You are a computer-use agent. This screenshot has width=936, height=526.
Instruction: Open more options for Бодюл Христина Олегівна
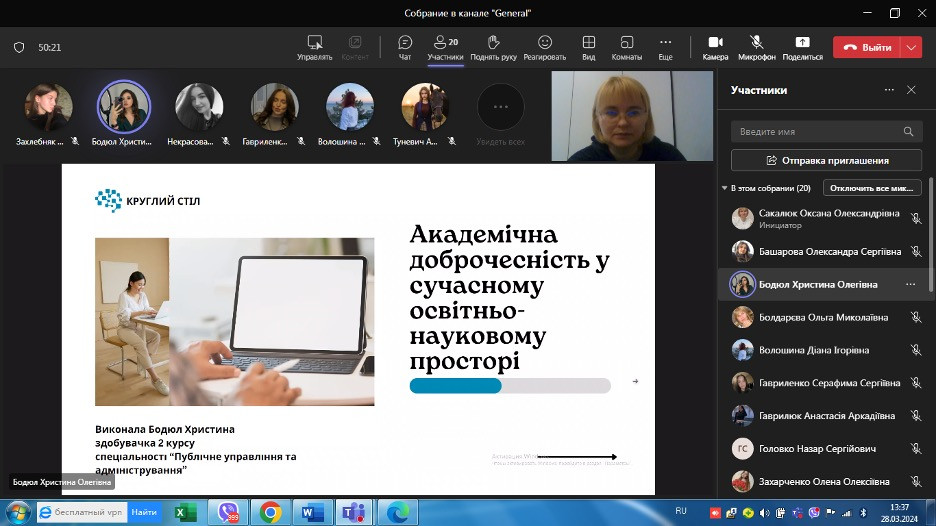tap(910, 285)
